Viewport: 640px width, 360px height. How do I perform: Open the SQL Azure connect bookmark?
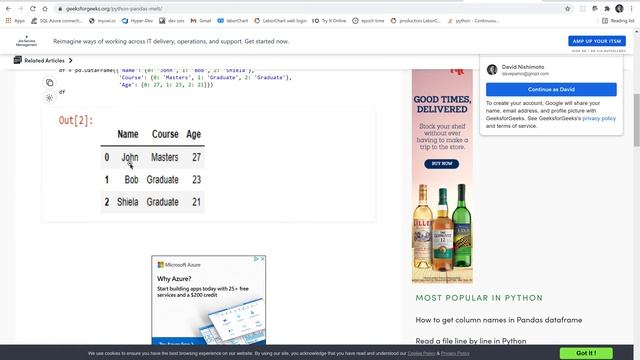(x=57, y=21)
